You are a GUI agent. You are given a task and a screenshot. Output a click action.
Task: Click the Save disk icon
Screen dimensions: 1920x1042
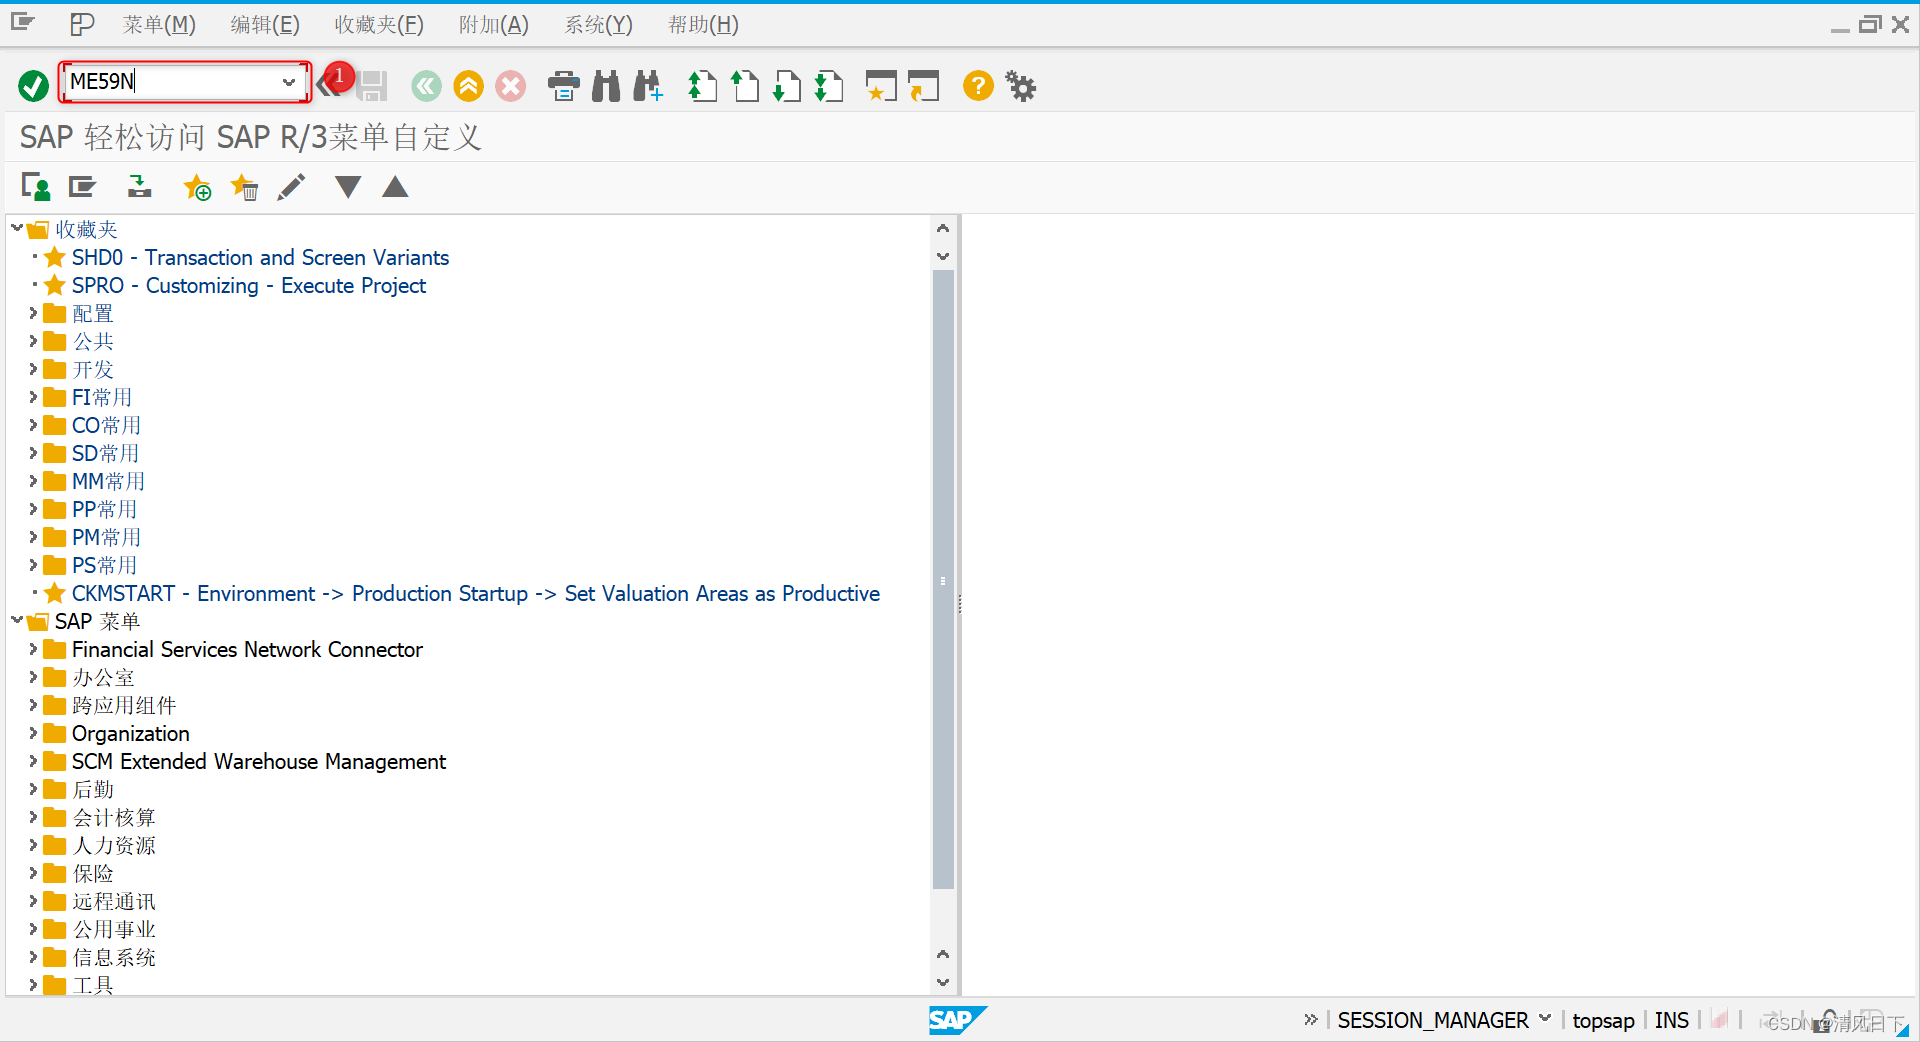tap(372, 86)
